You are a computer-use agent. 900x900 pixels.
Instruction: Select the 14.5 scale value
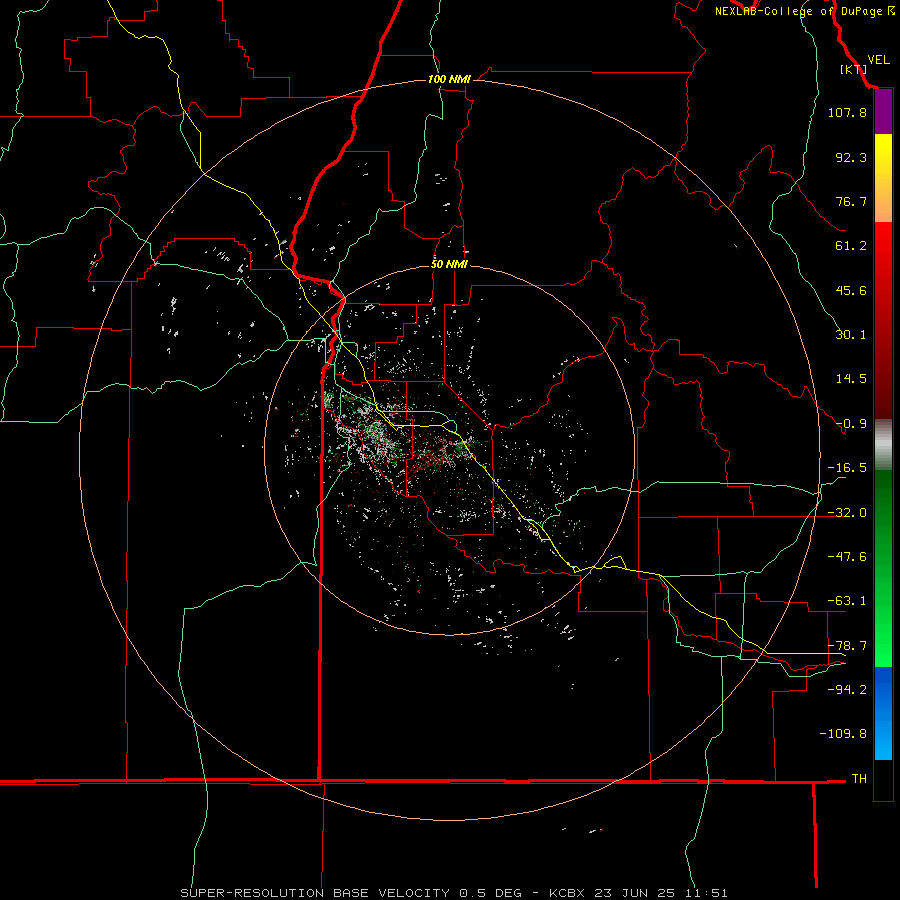(851, 379)
